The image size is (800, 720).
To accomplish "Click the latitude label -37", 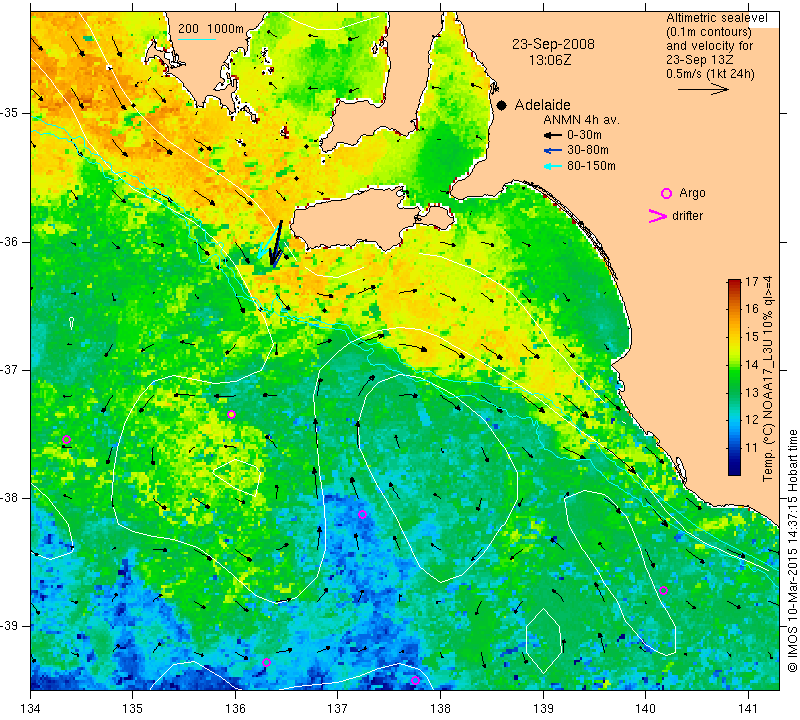I will 10,369.
